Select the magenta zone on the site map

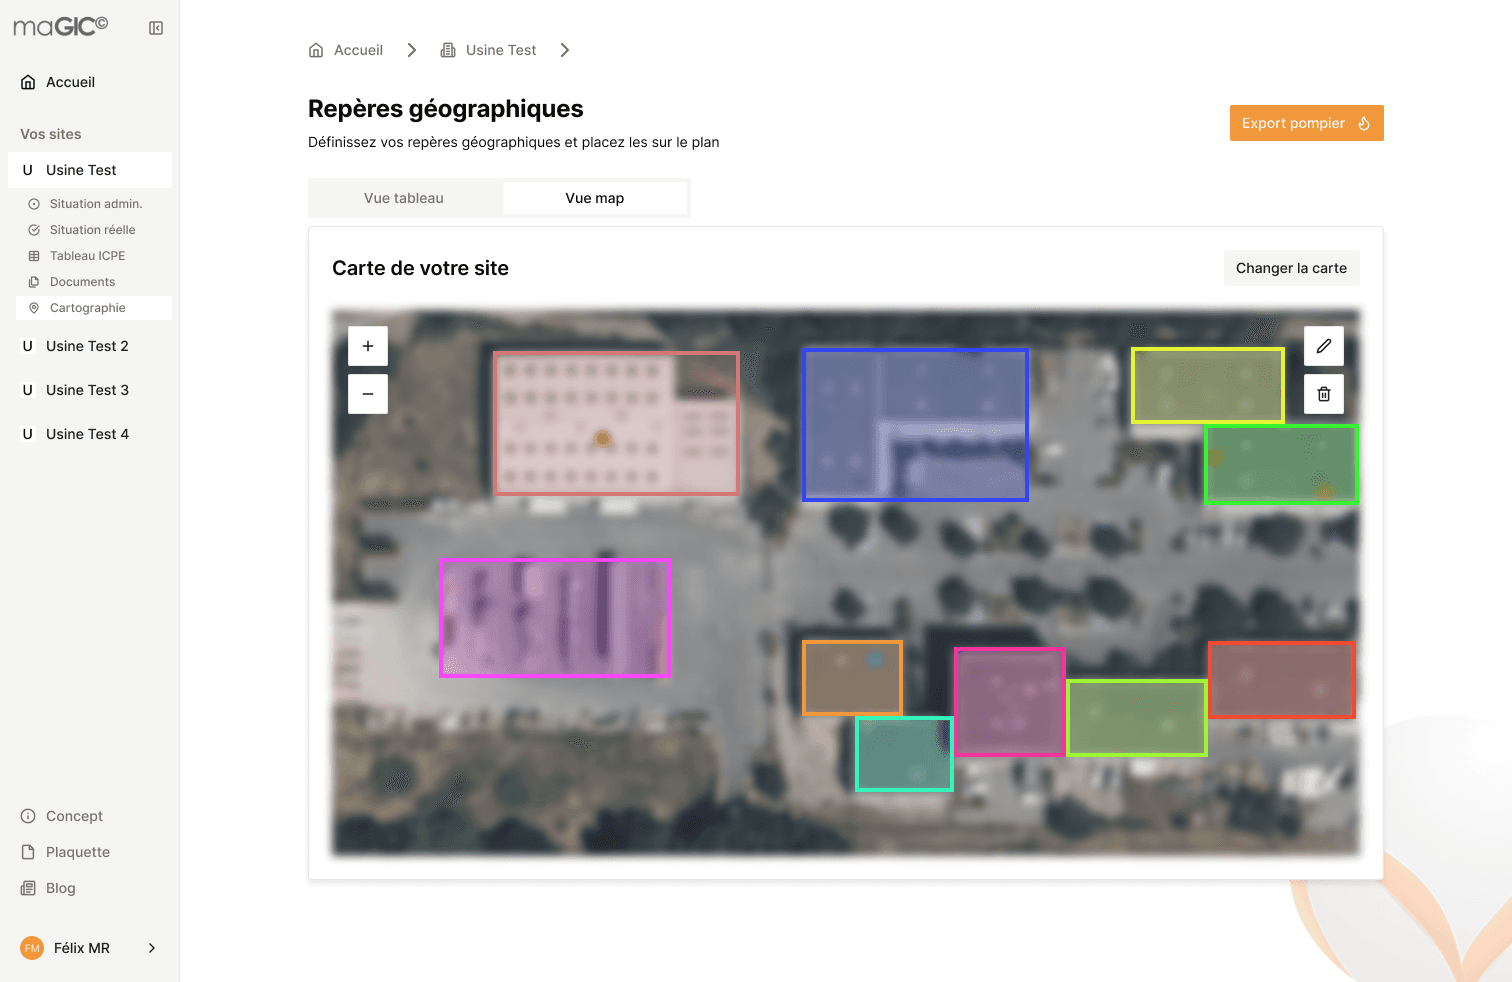click(x=555, y=617)
